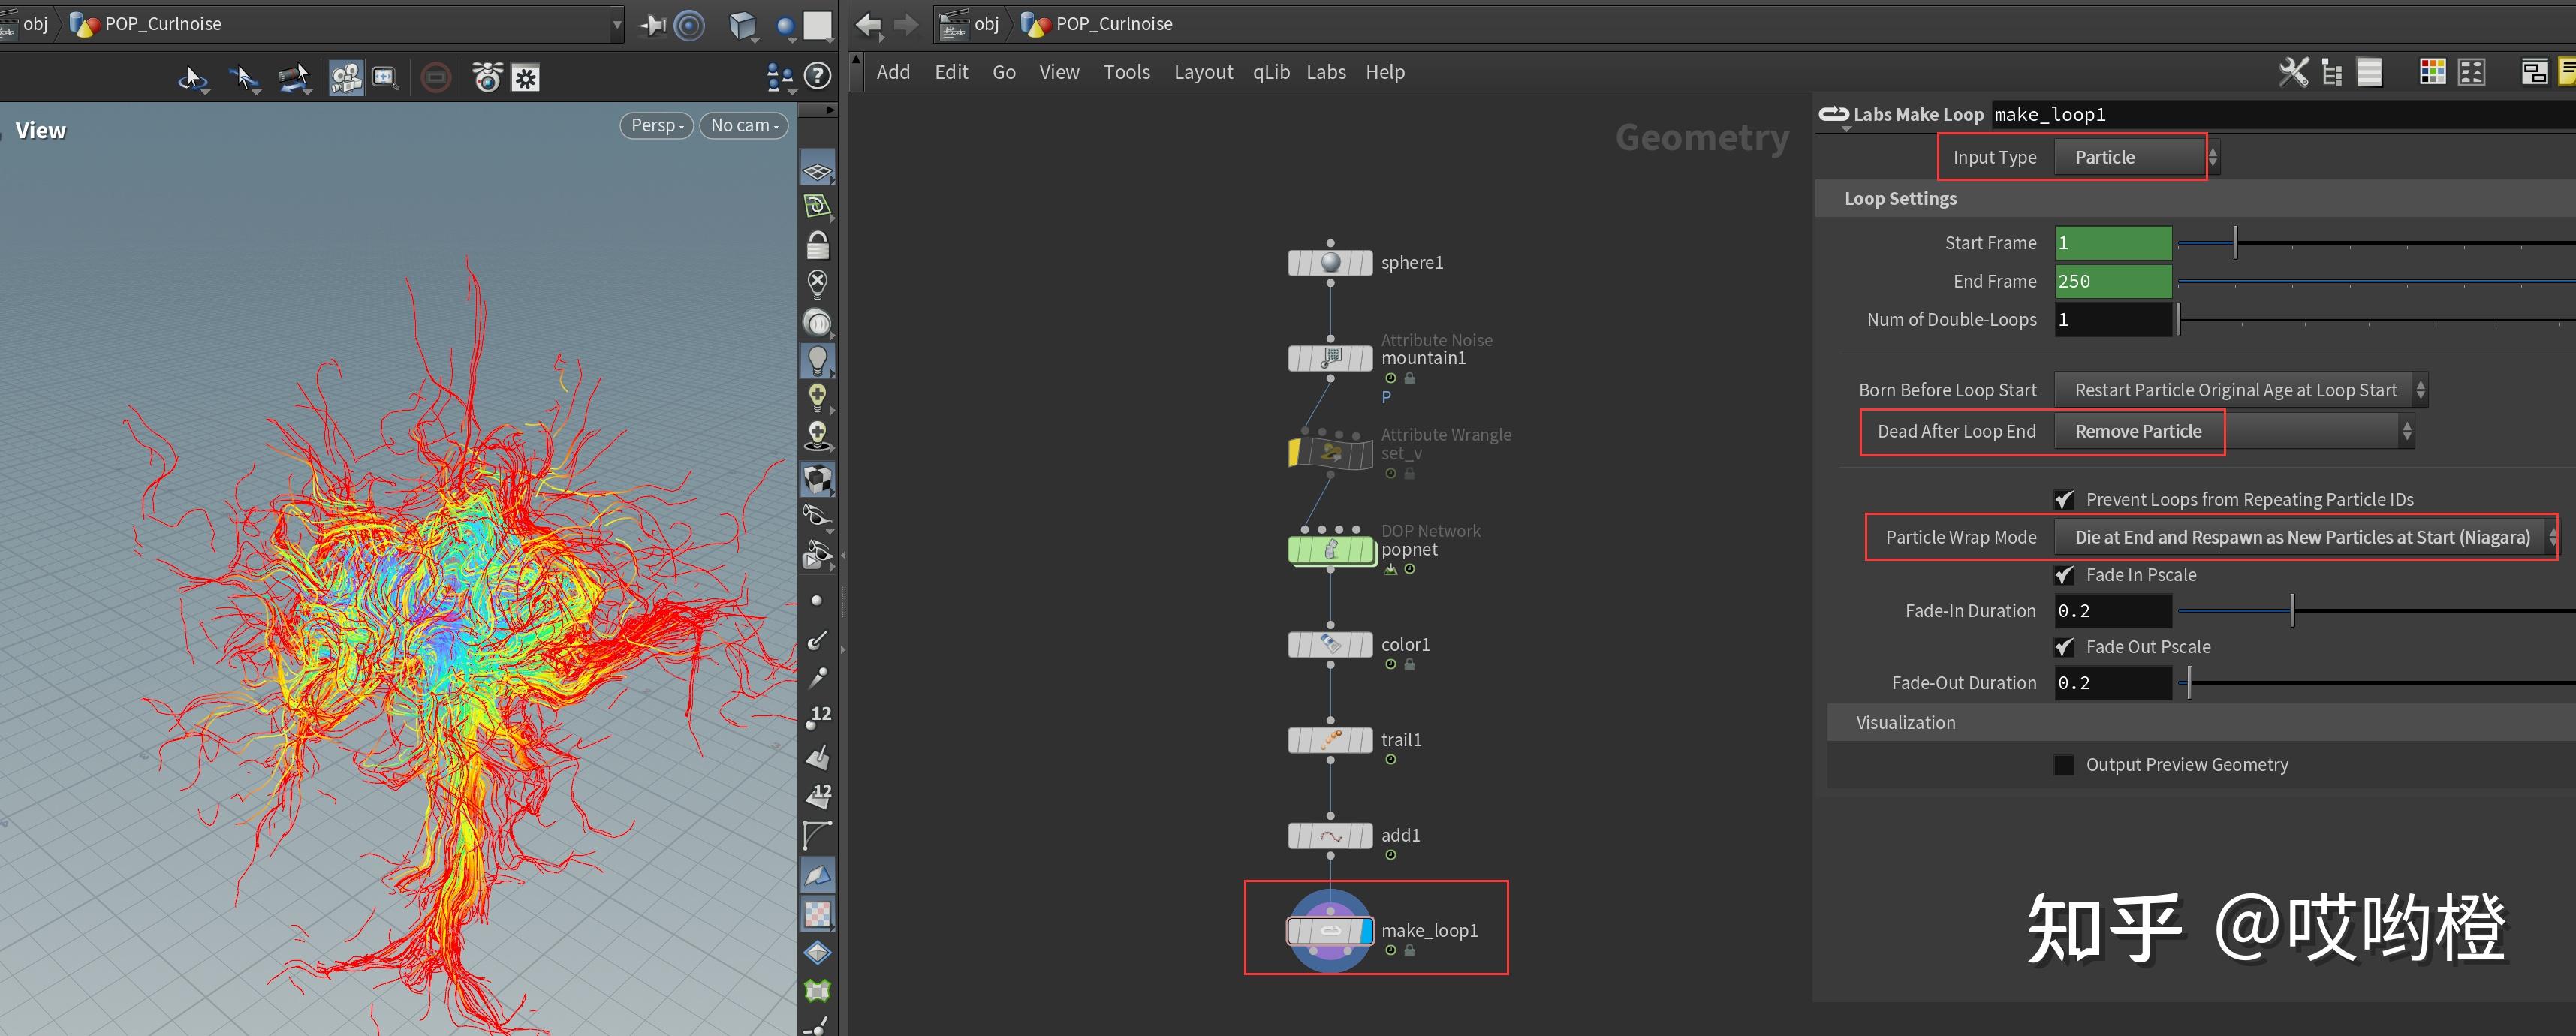This screenshot has height=1036, width=2576.
Task: Uncheck Prevent Loops from Repeating Particle IDs
Action: [2063, 500]
